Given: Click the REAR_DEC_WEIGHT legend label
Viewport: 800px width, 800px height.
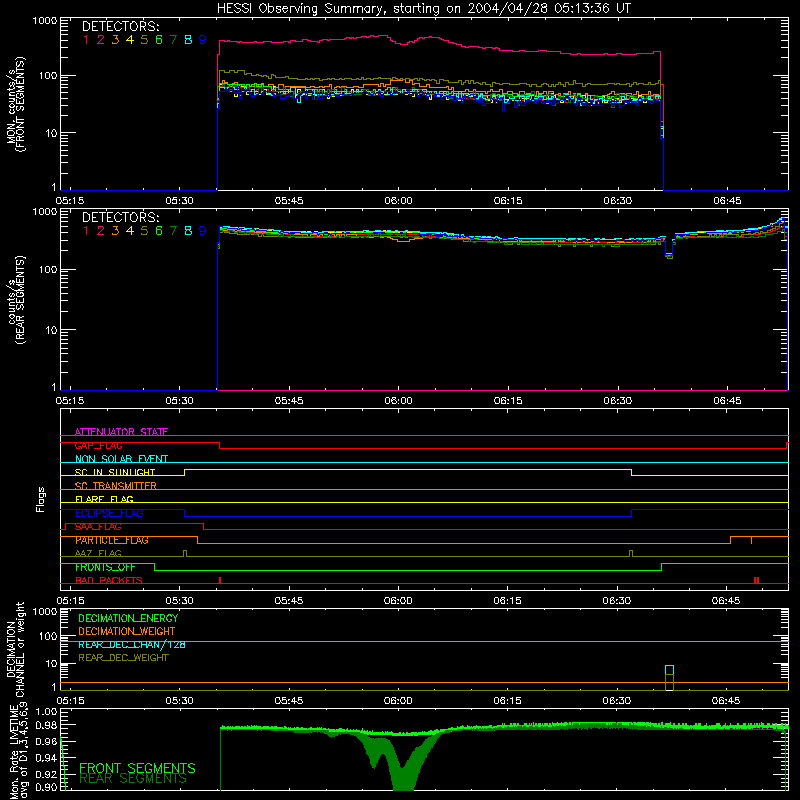Looking at the screenshot, I should pyautogui.click(x=123, y=658).
